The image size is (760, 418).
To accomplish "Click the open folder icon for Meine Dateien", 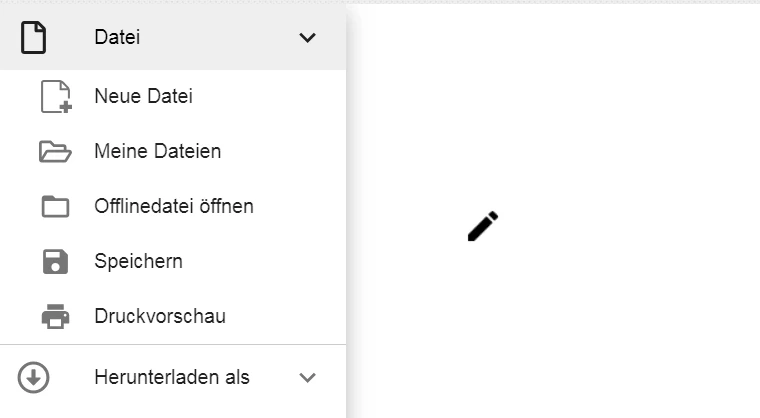I will [55, 152].
